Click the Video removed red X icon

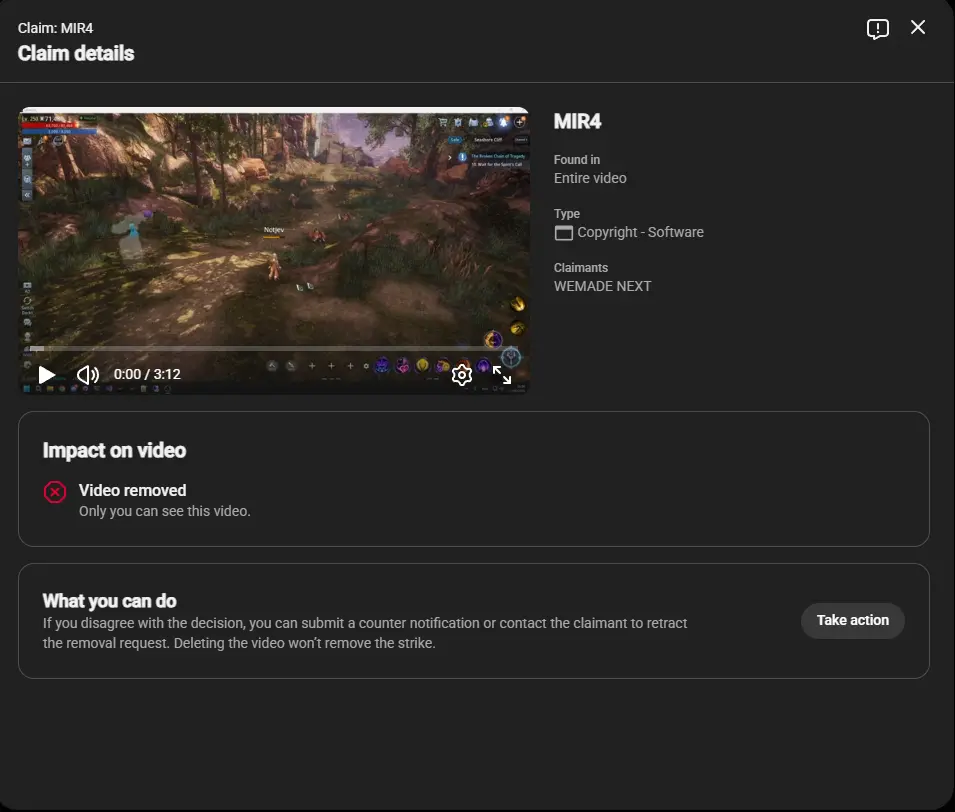click(x=55, y=492)
